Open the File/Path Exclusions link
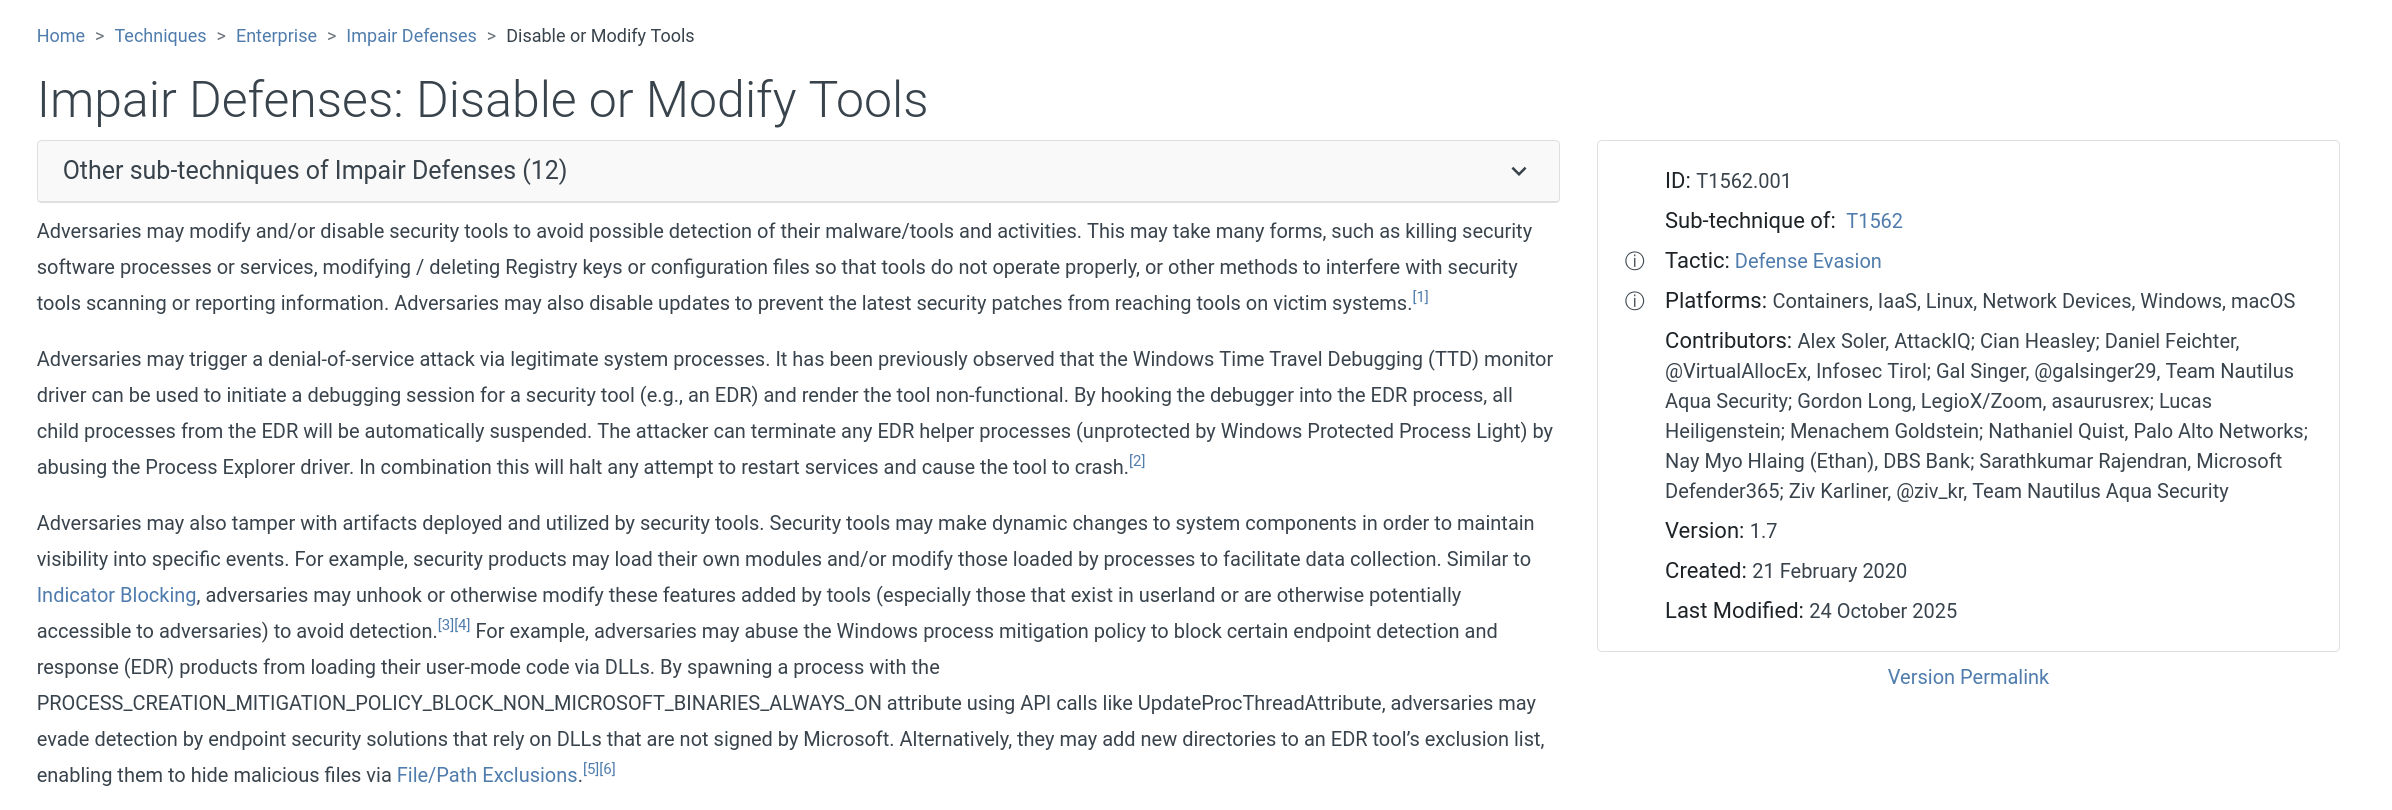 tap(487, 775)
